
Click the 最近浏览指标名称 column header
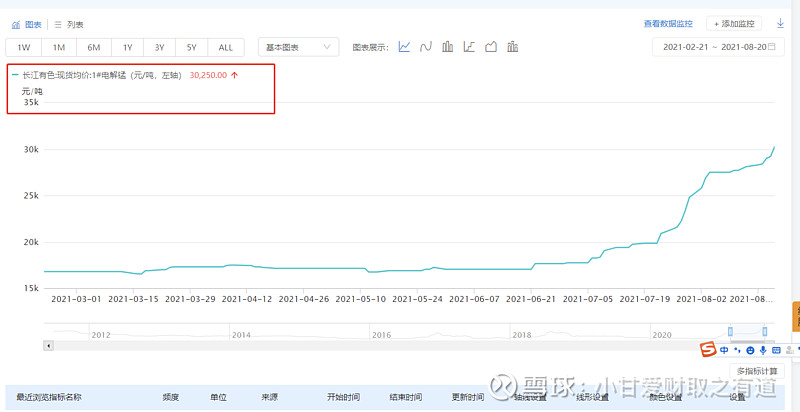pos(49,397)
